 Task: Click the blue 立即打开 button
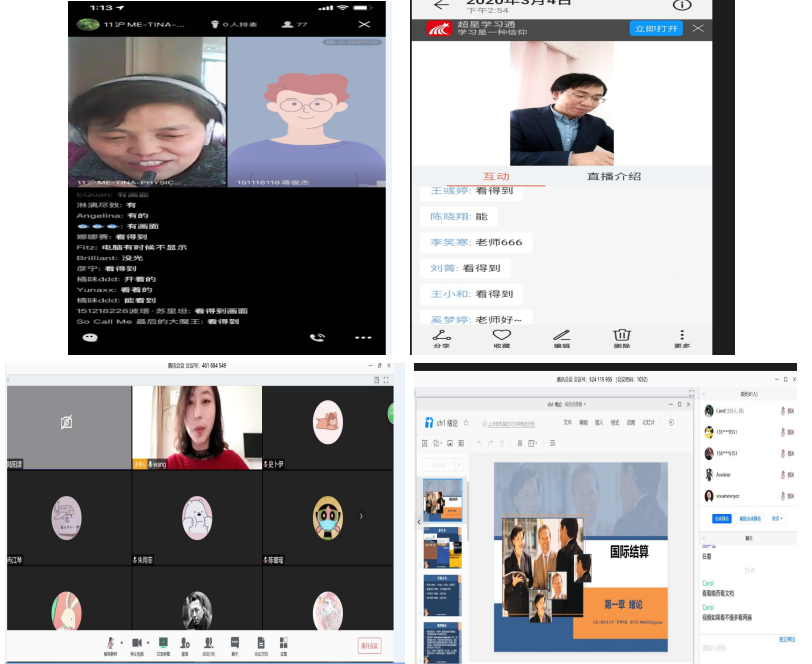point(656,29)
